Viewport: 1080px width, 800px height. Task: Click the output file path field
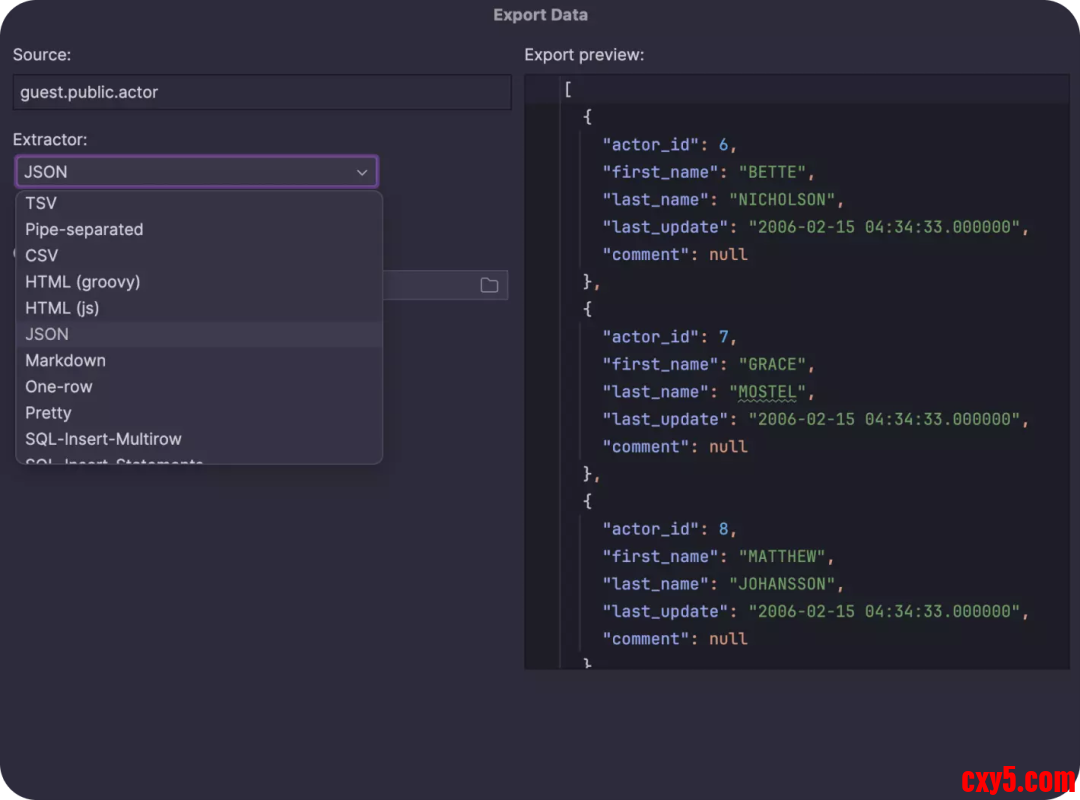[x=430, y=285]
